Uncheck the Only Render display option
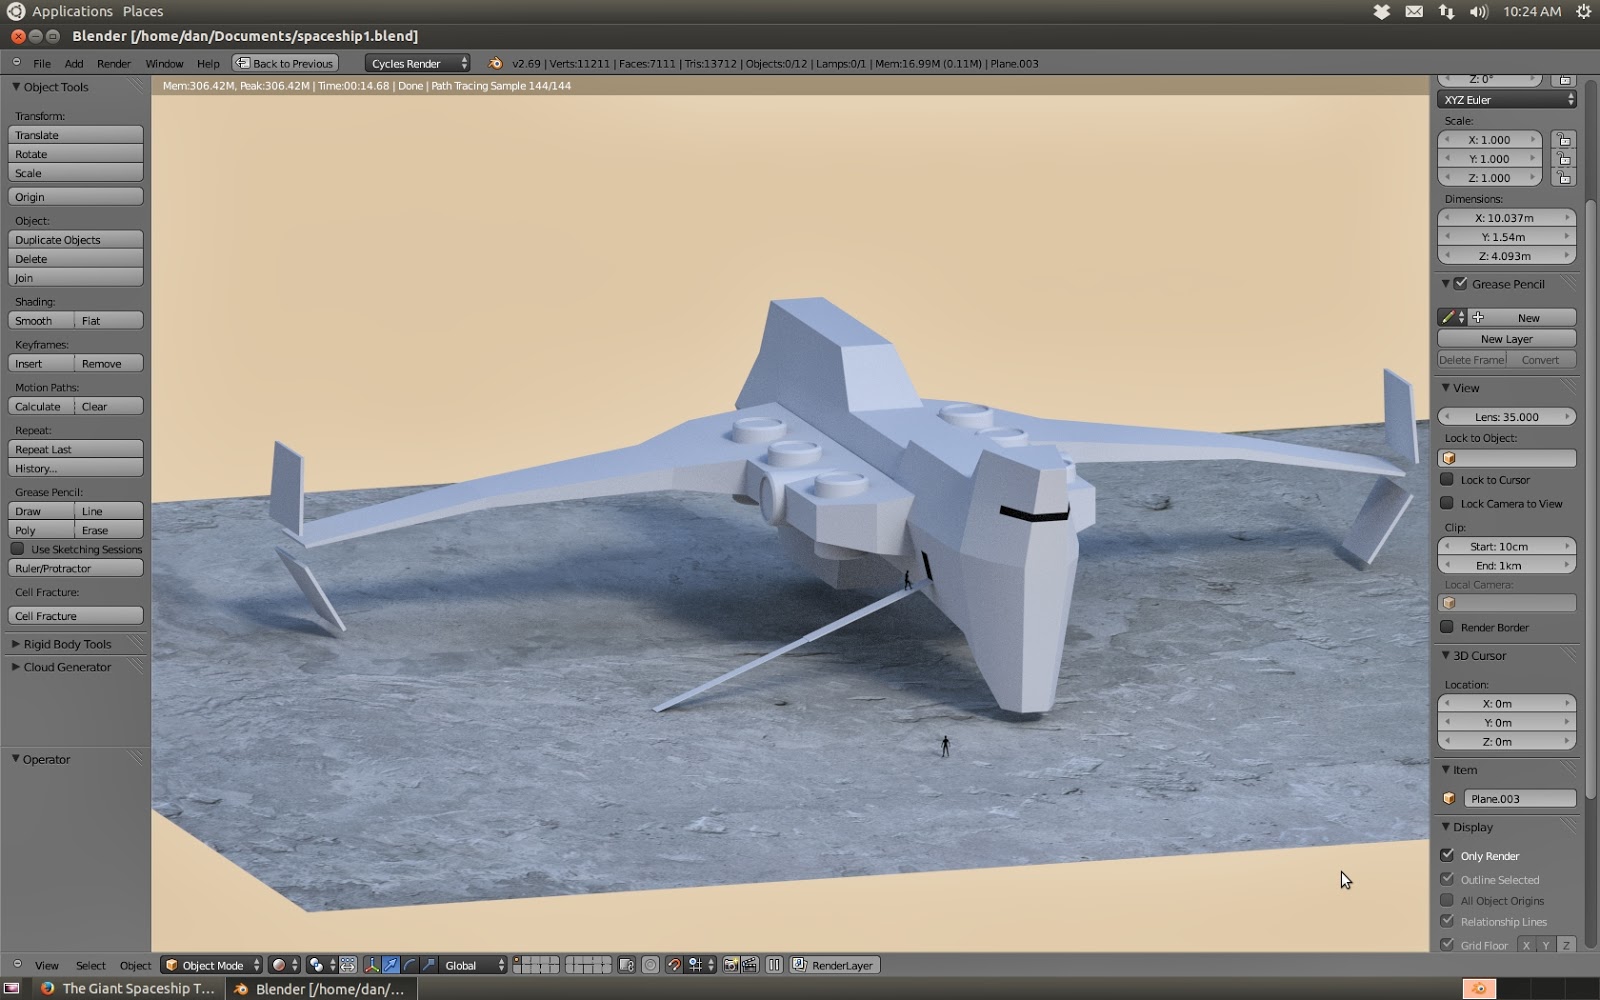 [1448, 855]
